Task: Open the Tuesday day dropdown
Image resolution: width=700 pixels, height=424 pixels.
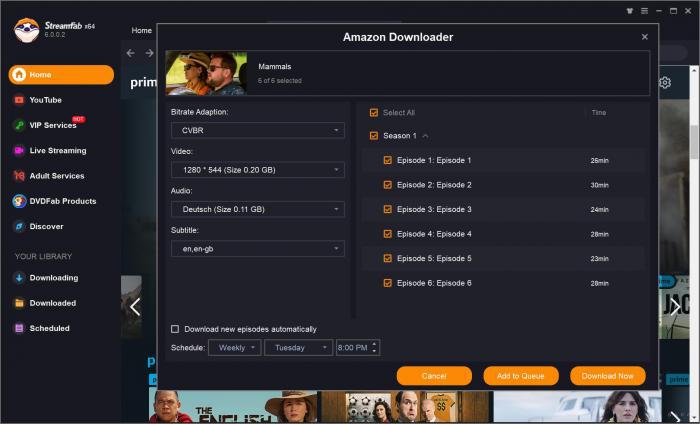Action: point(298,347)
